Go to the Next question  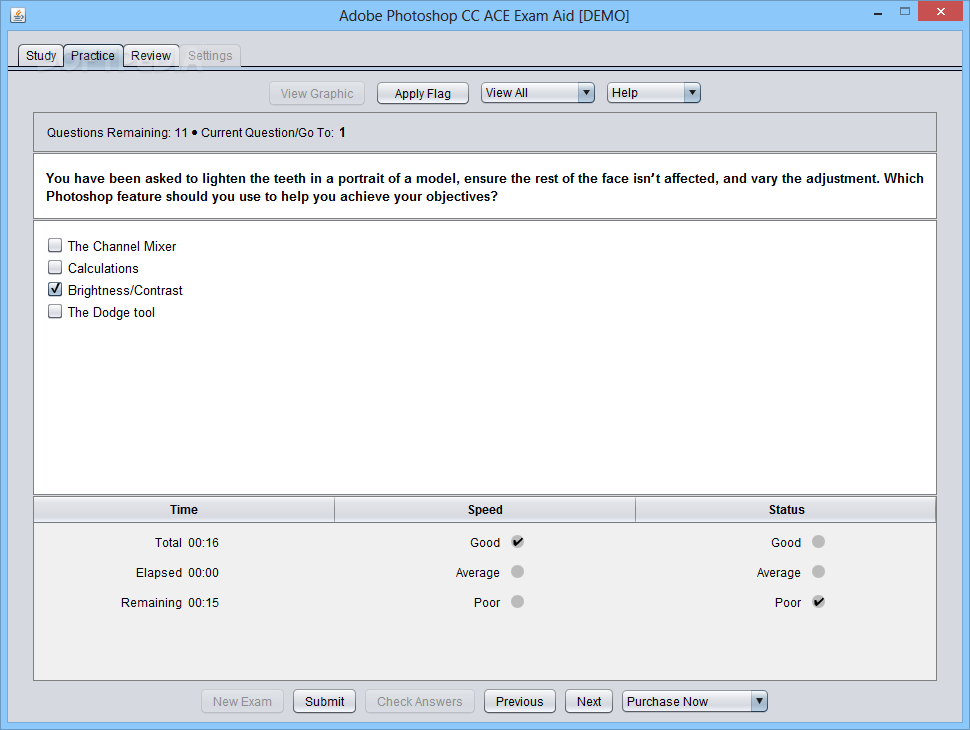pos(589,702)
